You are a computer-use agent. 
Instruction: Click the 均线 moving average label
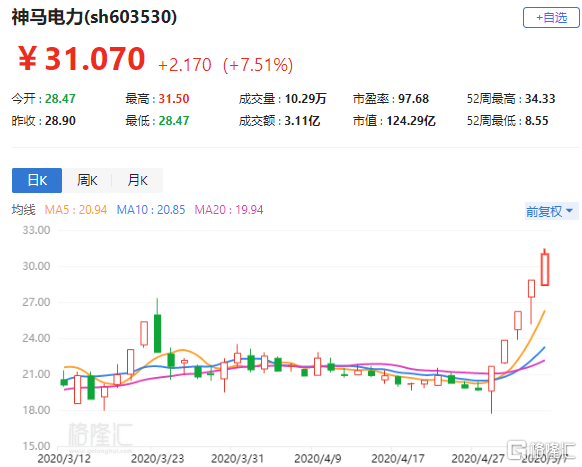[23, 210]
